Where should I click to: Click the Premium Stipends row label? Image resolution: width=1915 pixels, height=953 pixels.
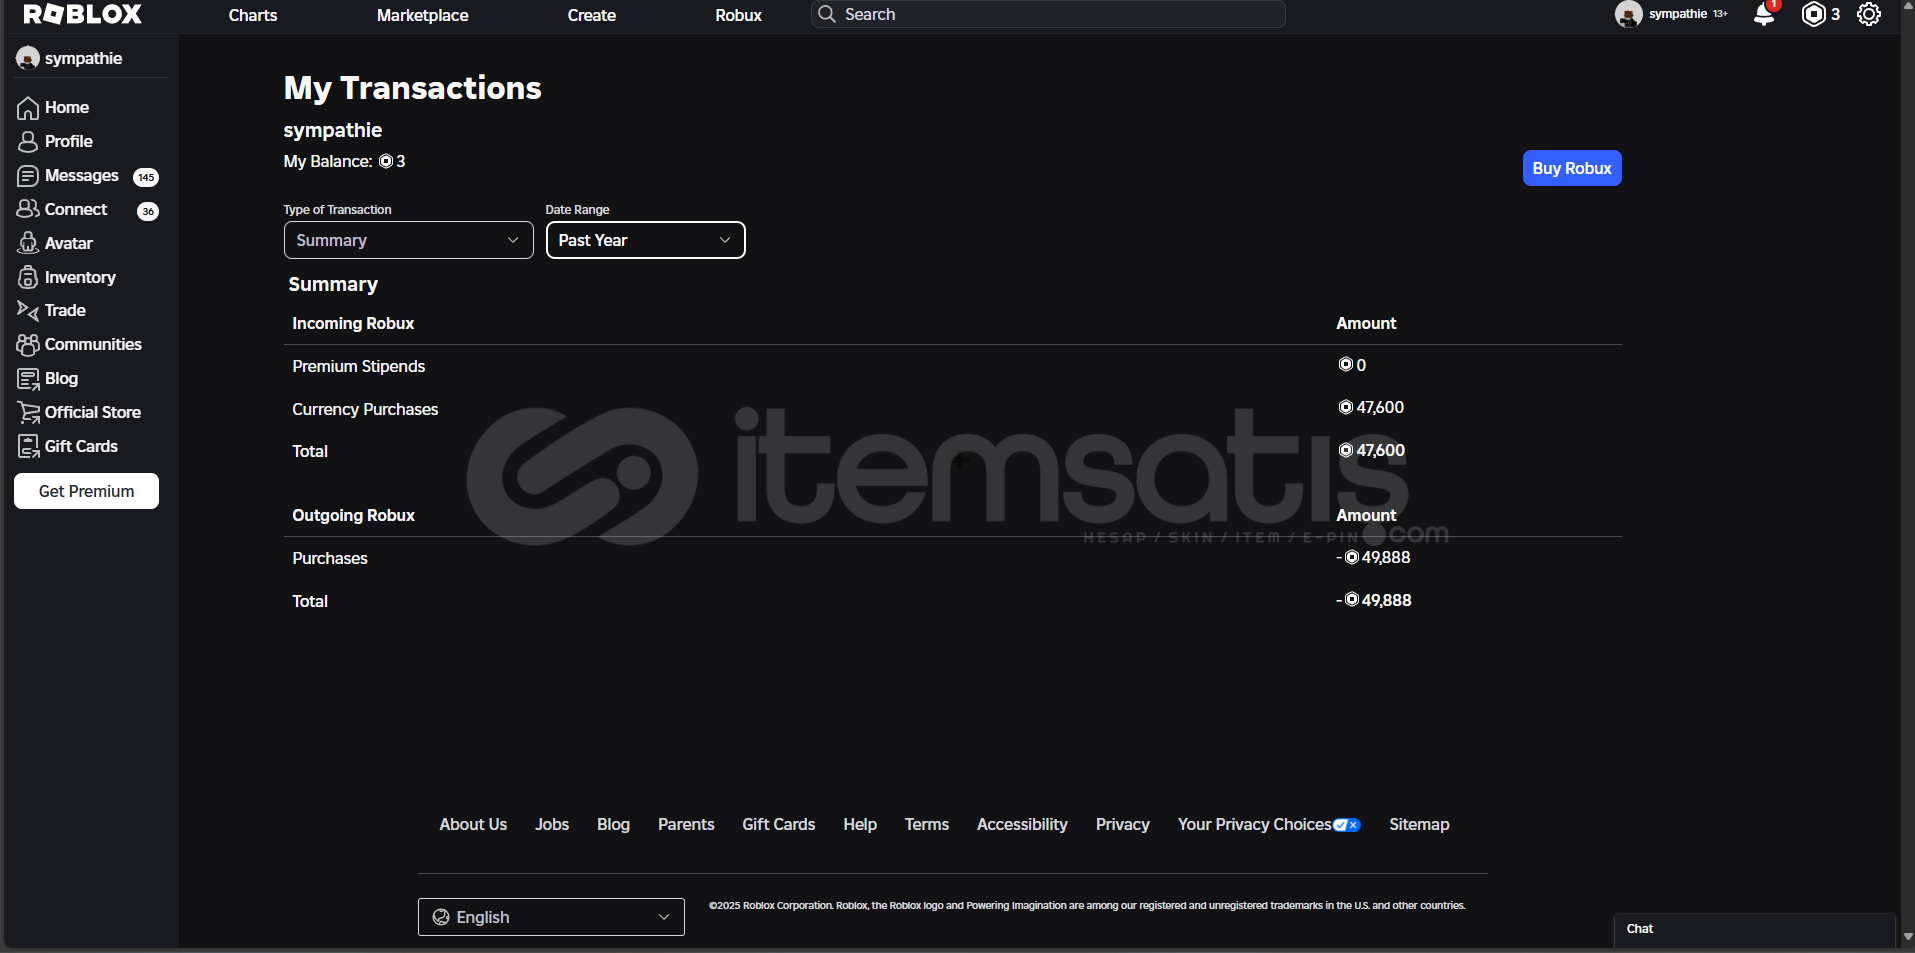tap(359, 366)
